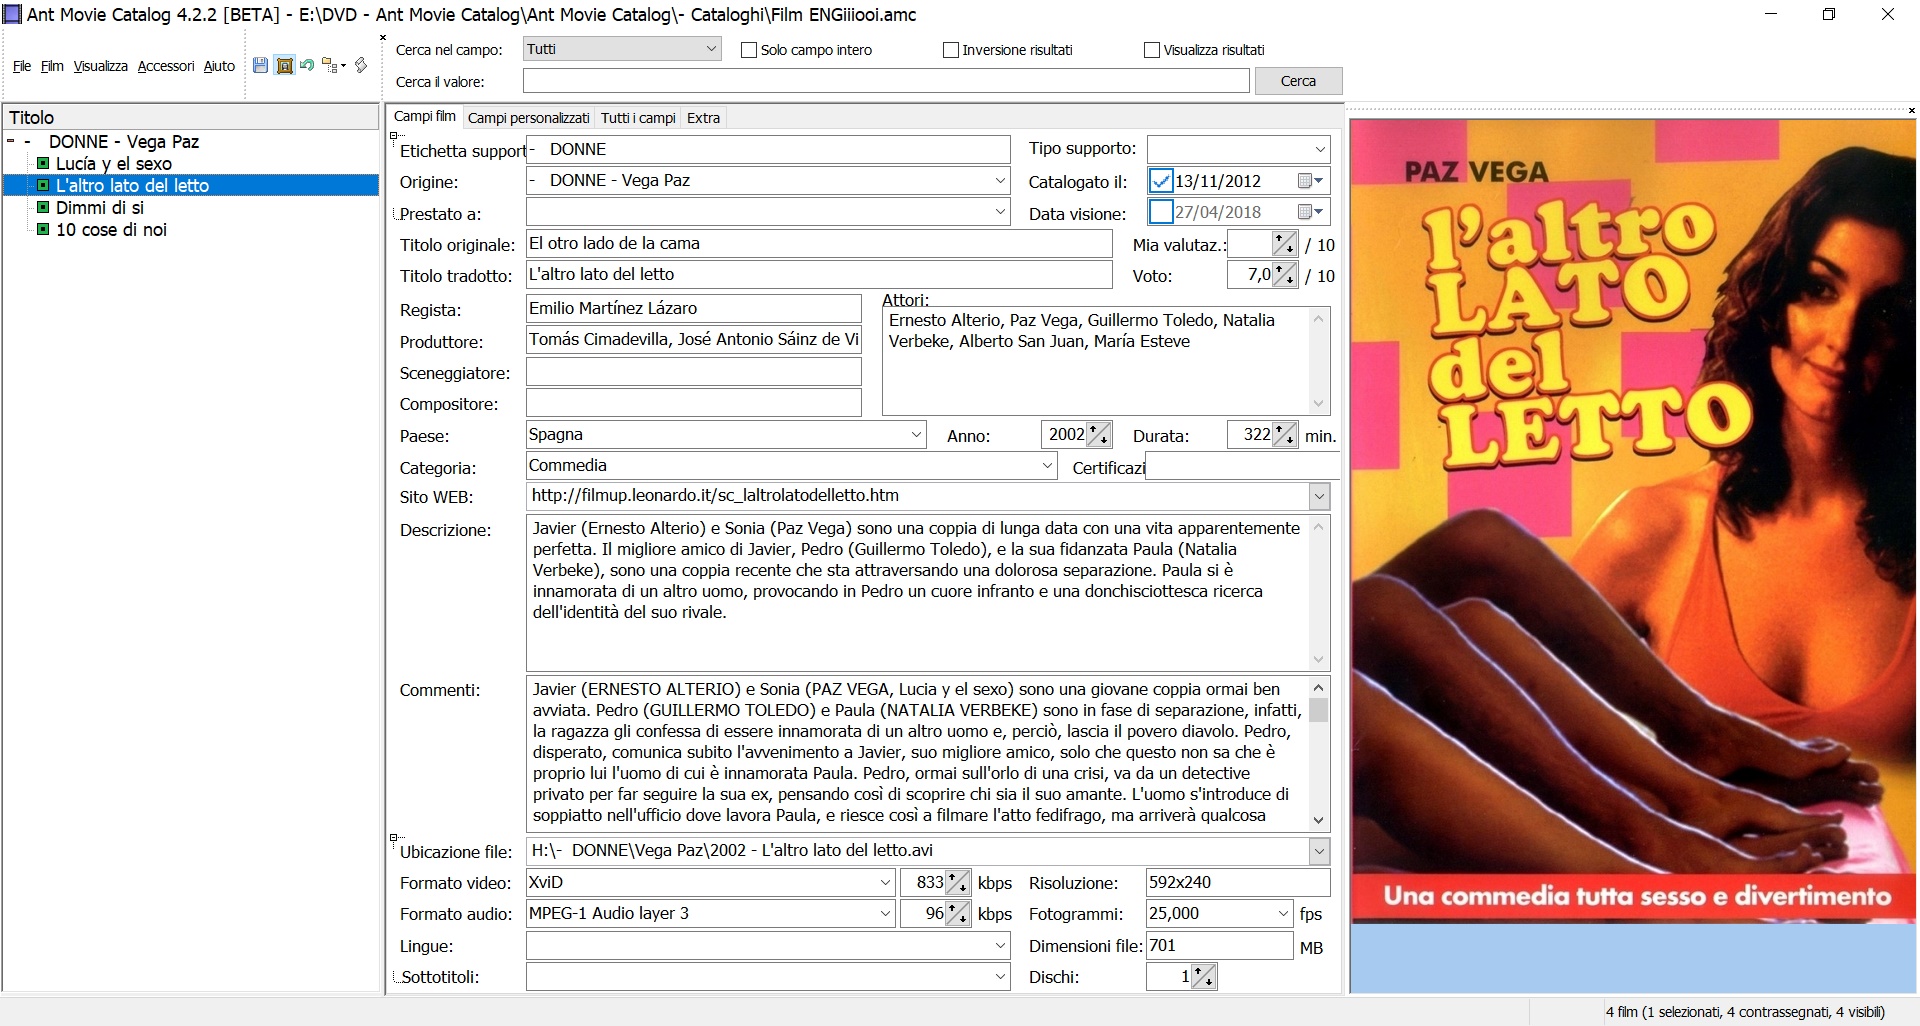Viewport: 1920px width, 1026px height.
Task: Click the Titolo column header
Action: click(191, 117)
